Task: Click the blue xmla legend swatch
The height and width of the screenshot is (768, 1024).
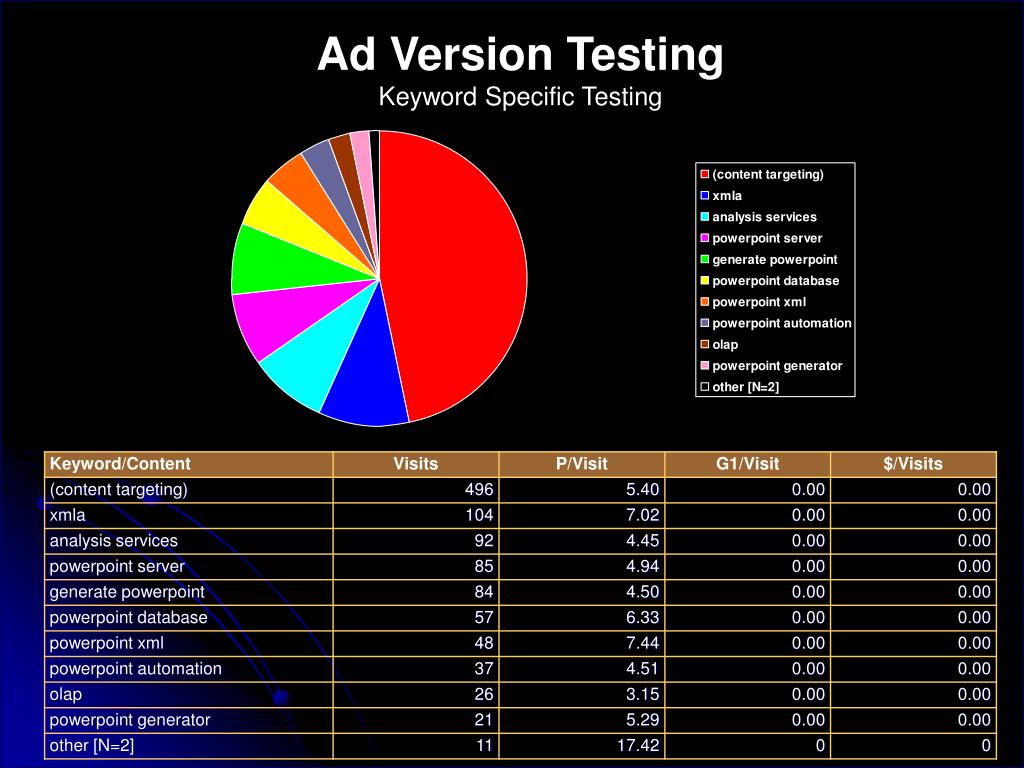Action: [705, 195]
